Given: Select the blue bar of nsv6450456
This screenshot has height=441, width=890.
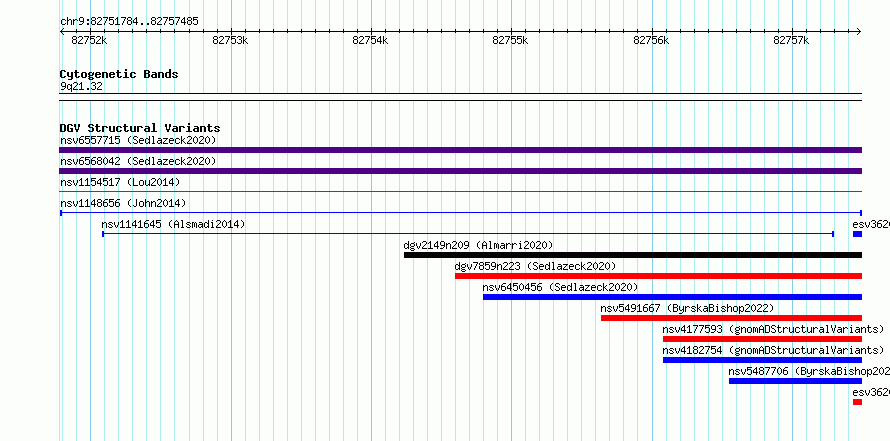Looking at the screenshot, I should (672, 297).
